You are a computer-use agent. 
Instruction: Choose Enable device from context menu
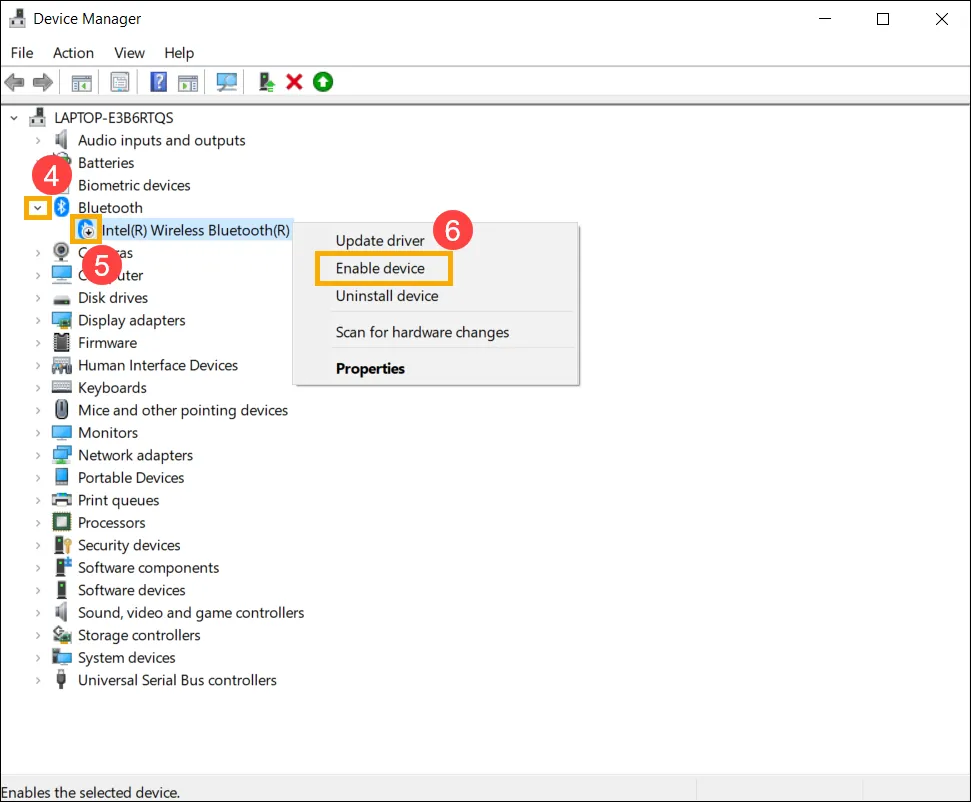[x=380, y=268]
